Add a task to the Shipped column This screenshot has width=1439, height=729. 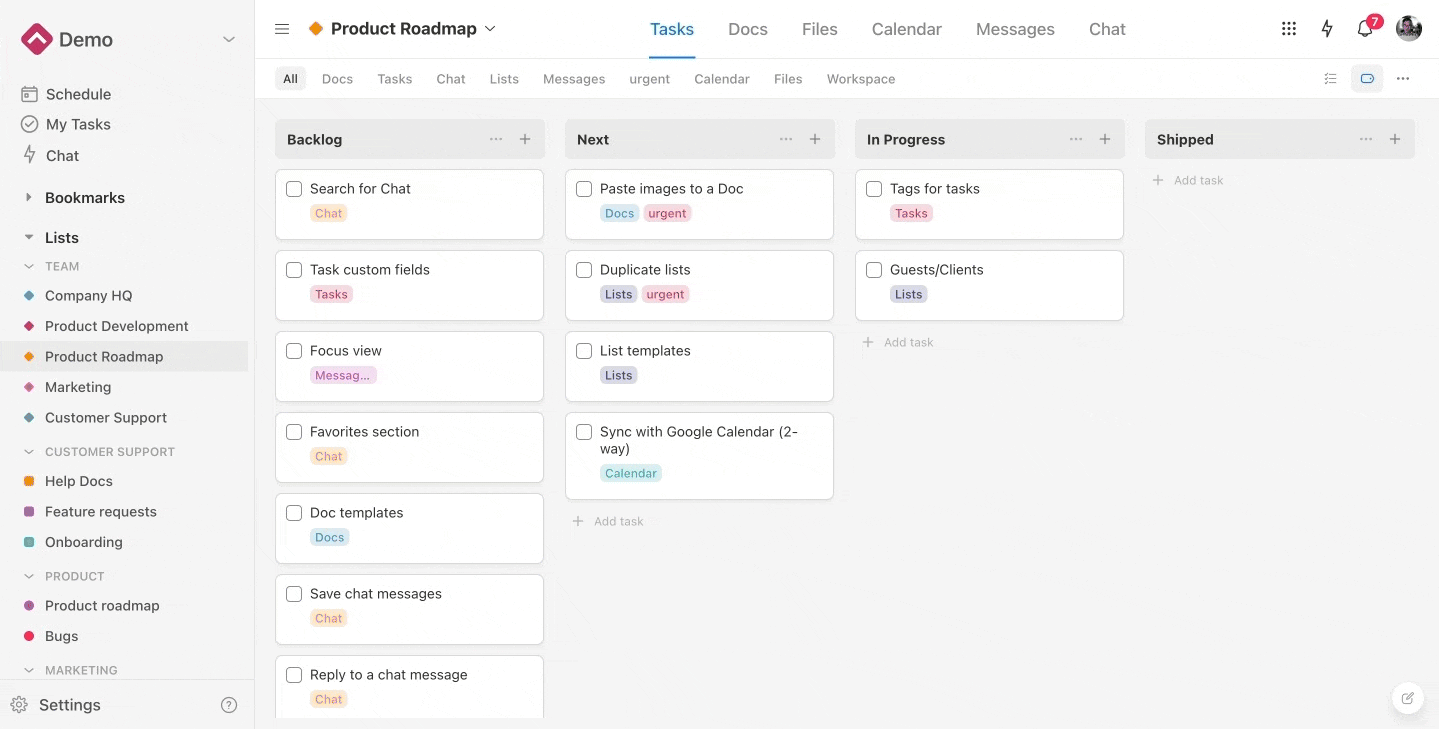point(1188,180)
